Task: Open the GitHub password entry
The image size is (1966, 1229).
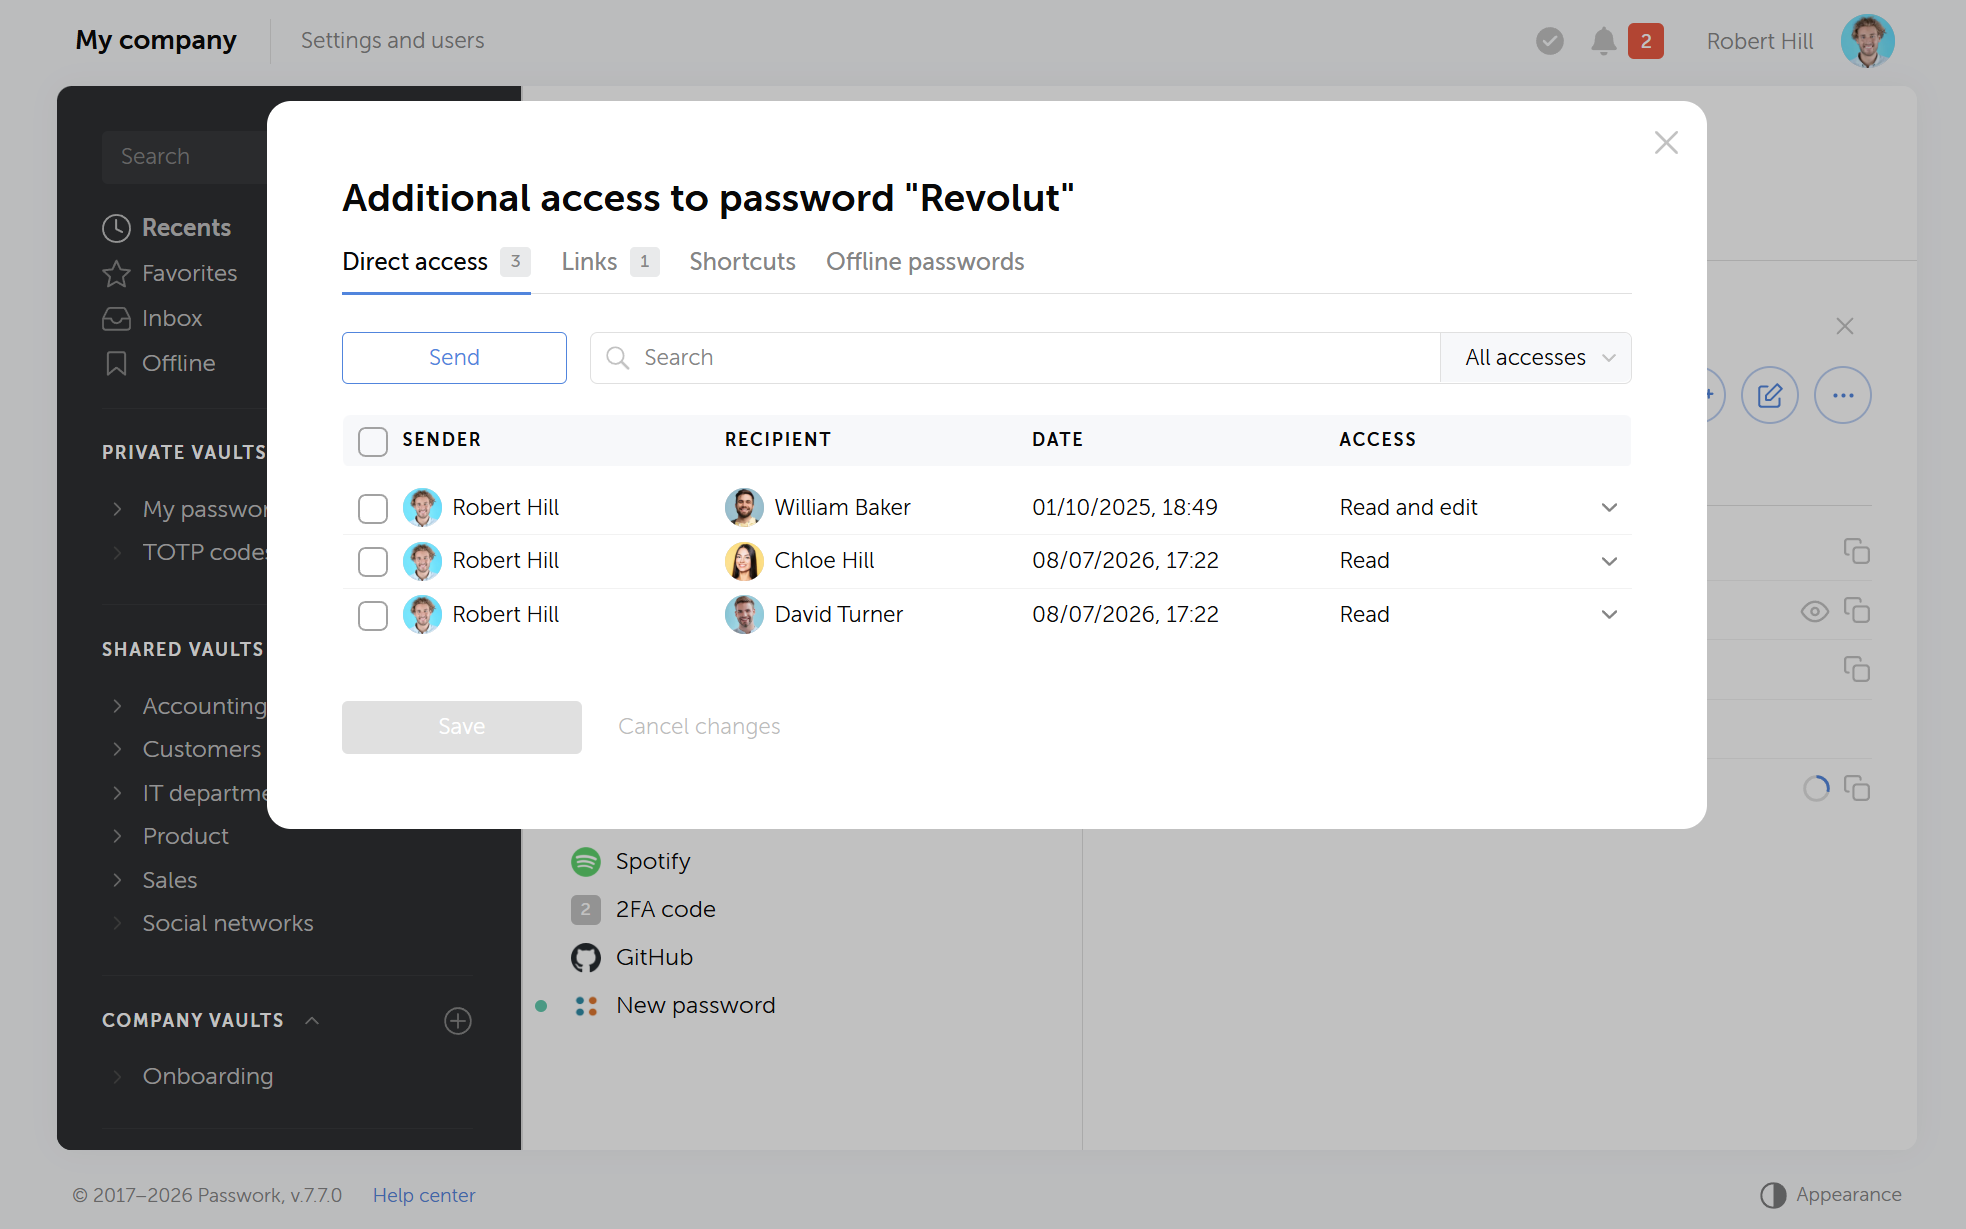Action: coord(654,957)
